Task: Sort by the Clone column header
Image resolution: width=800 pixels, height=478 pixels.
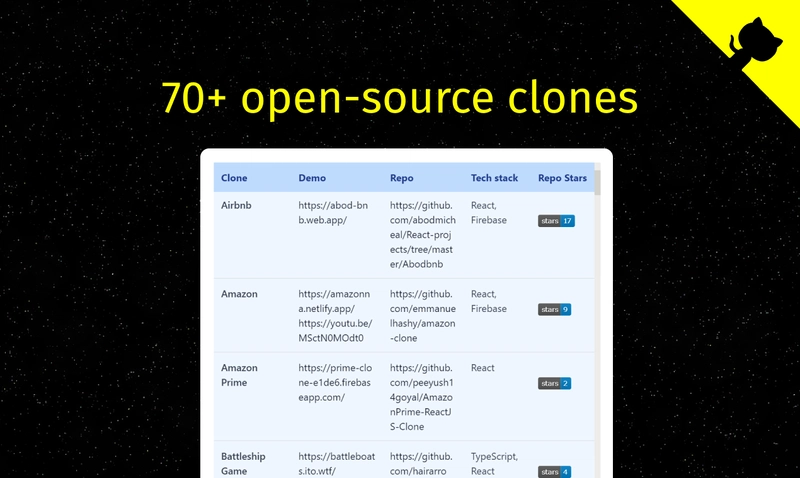Action: (234, 178)
